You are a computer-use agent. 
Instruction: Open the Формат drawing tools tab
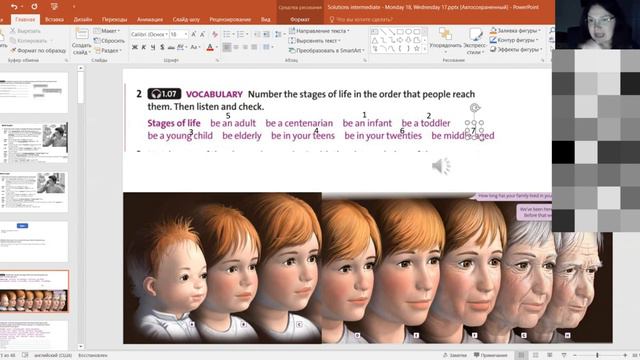tap(300, 19)
